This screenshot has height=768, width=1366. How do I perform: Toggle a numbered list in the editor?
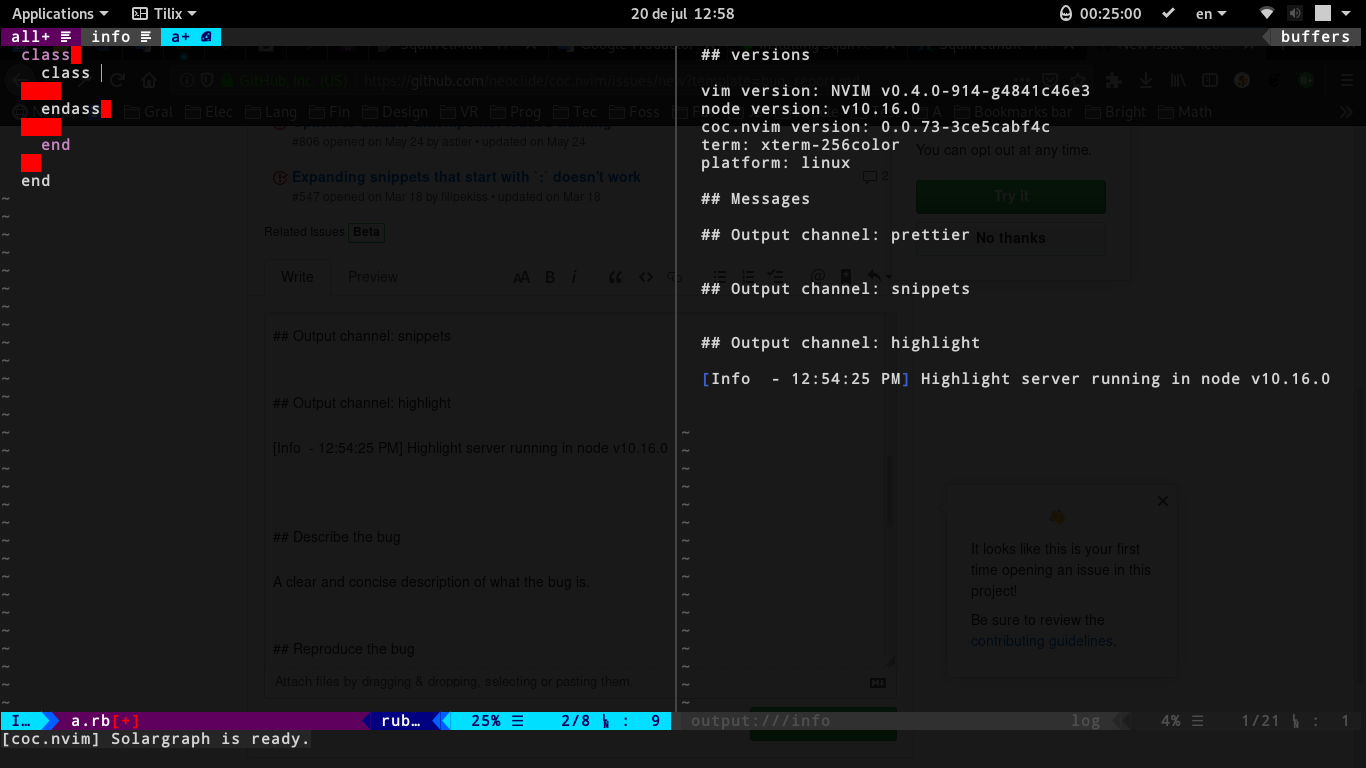pos(747,277)
